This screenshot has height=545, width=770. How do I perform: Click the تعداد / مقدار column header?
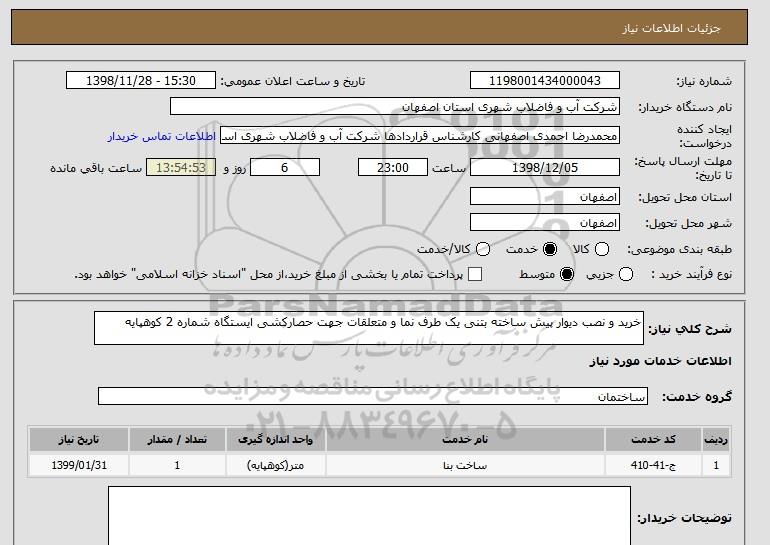177,439
